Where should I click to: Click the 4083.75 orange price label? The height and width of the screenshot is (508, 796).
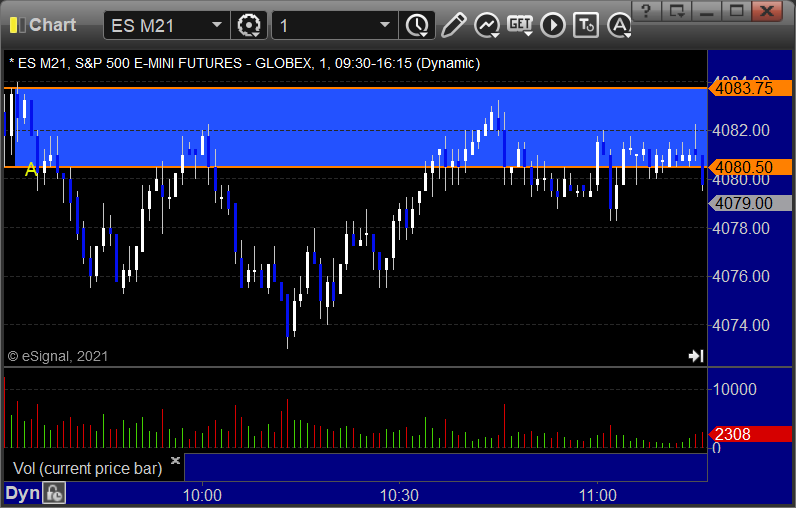tap(750, 88)
